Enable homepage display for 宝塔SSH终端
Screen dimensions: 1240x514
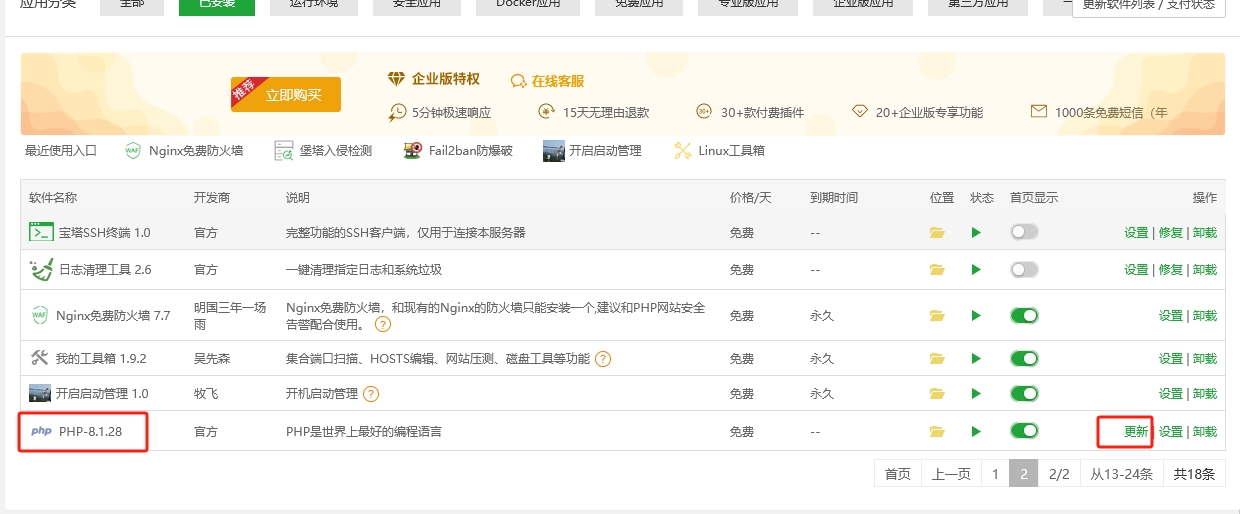click(1024, 232)
